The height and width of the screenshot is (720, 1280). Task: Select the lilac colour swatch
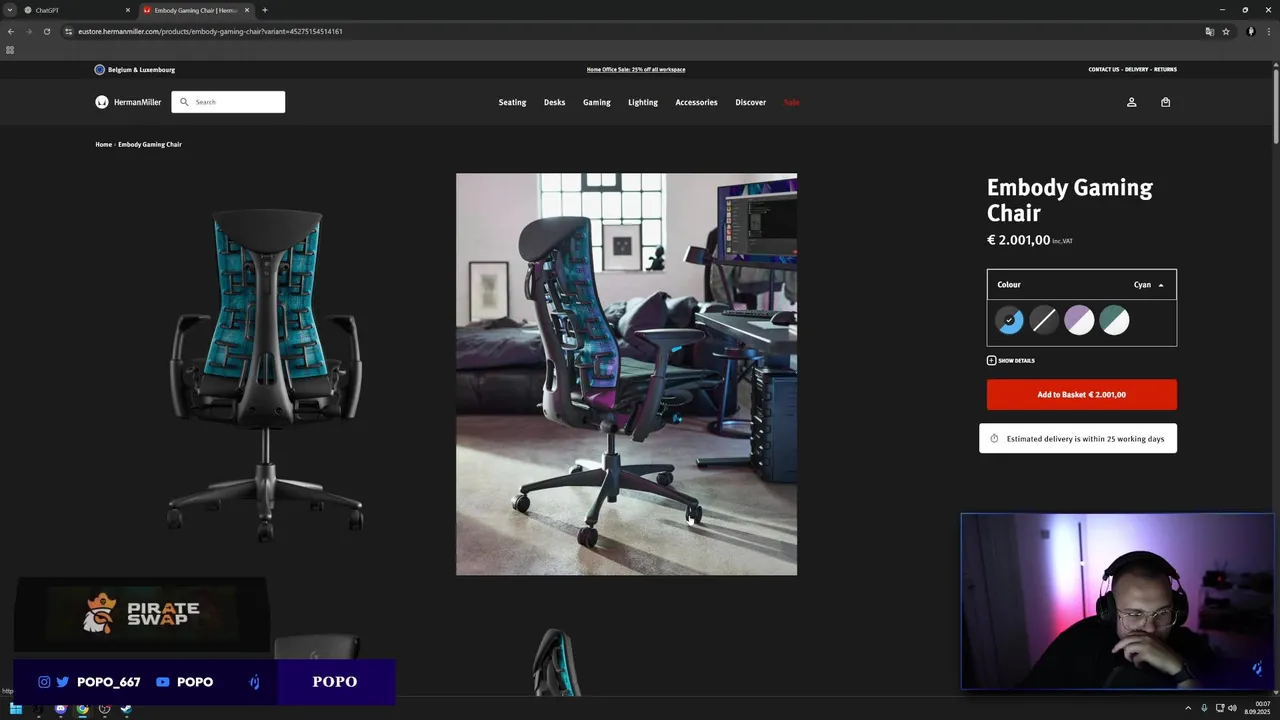(1079, 320)
